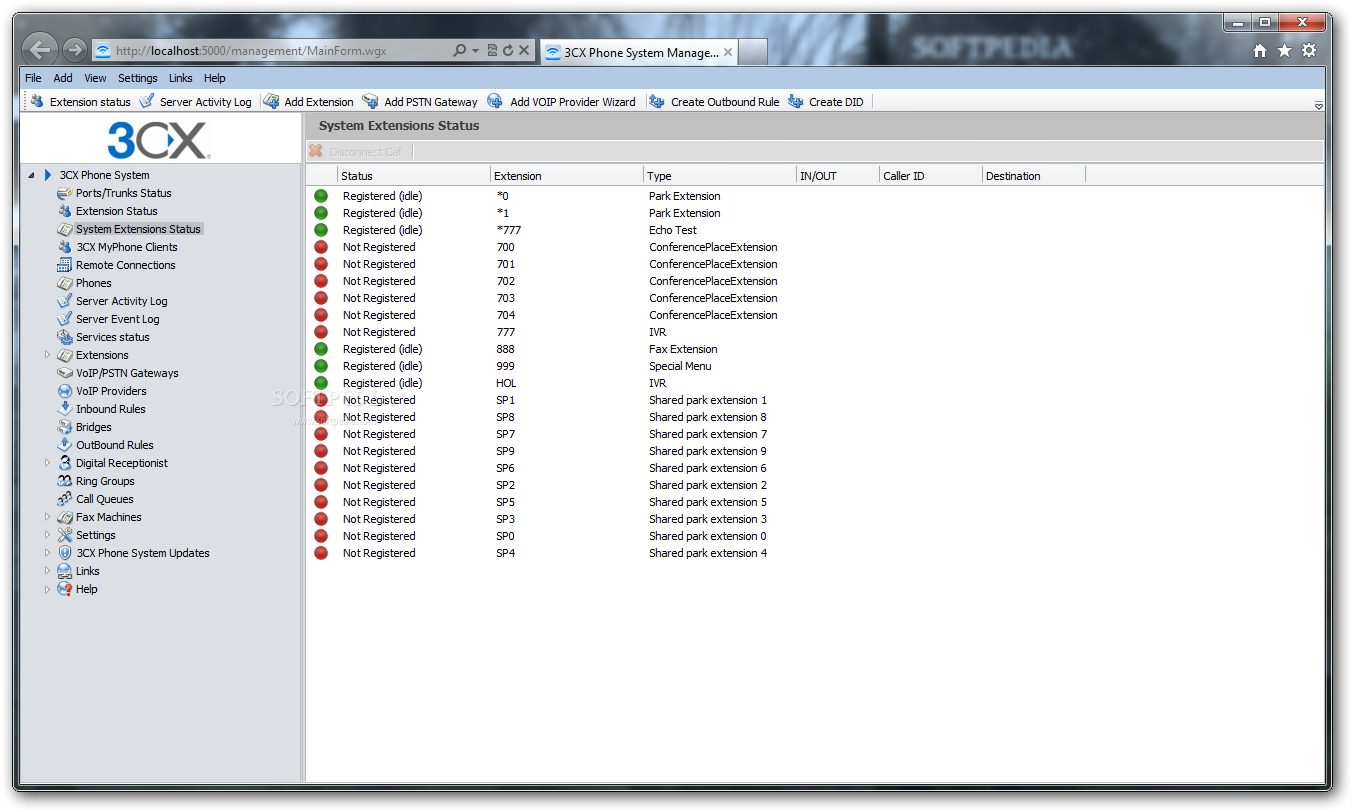
Task: Select Shared park extension 4 row
Action: coord(814,553)
